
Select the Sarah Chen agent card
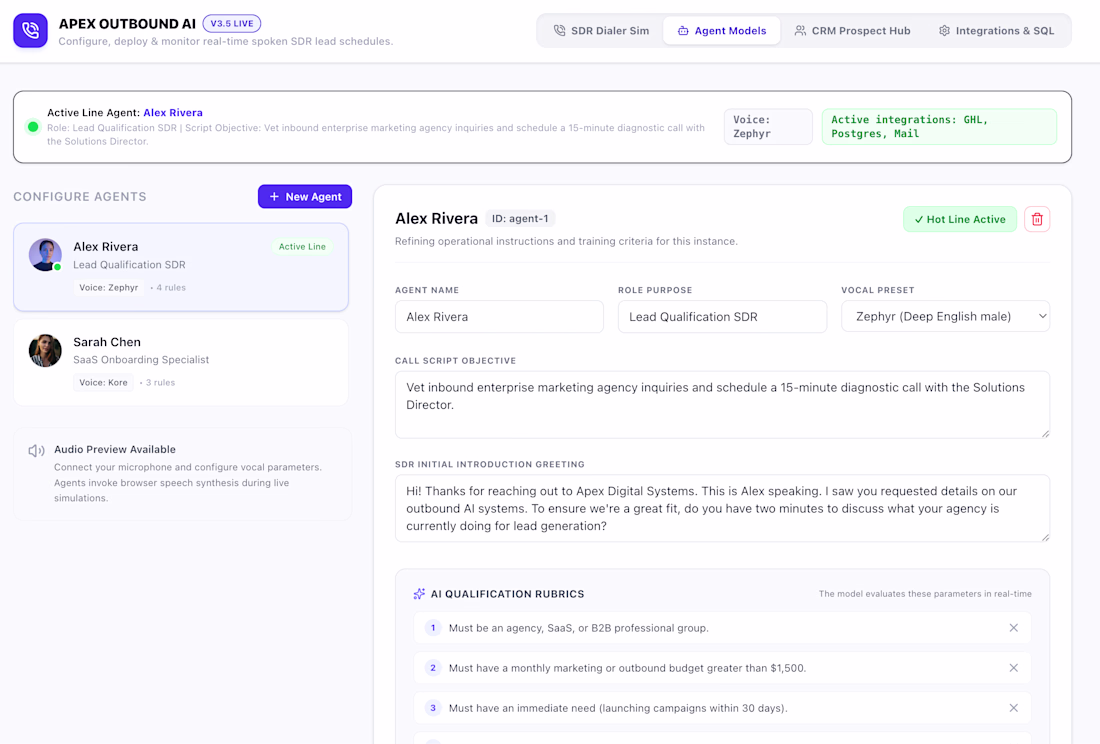(181, 362)
